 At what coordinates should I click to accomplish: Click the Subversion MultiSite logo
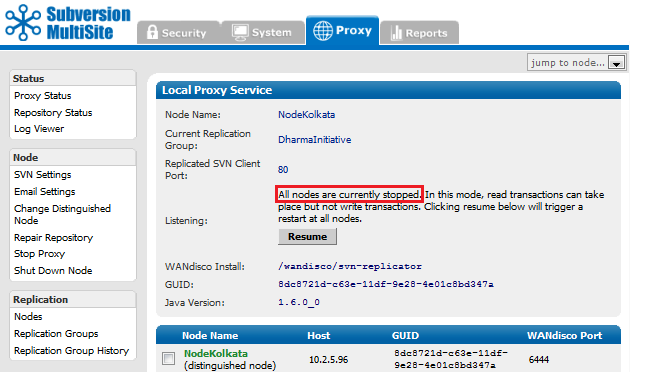[x=68, y=22]
